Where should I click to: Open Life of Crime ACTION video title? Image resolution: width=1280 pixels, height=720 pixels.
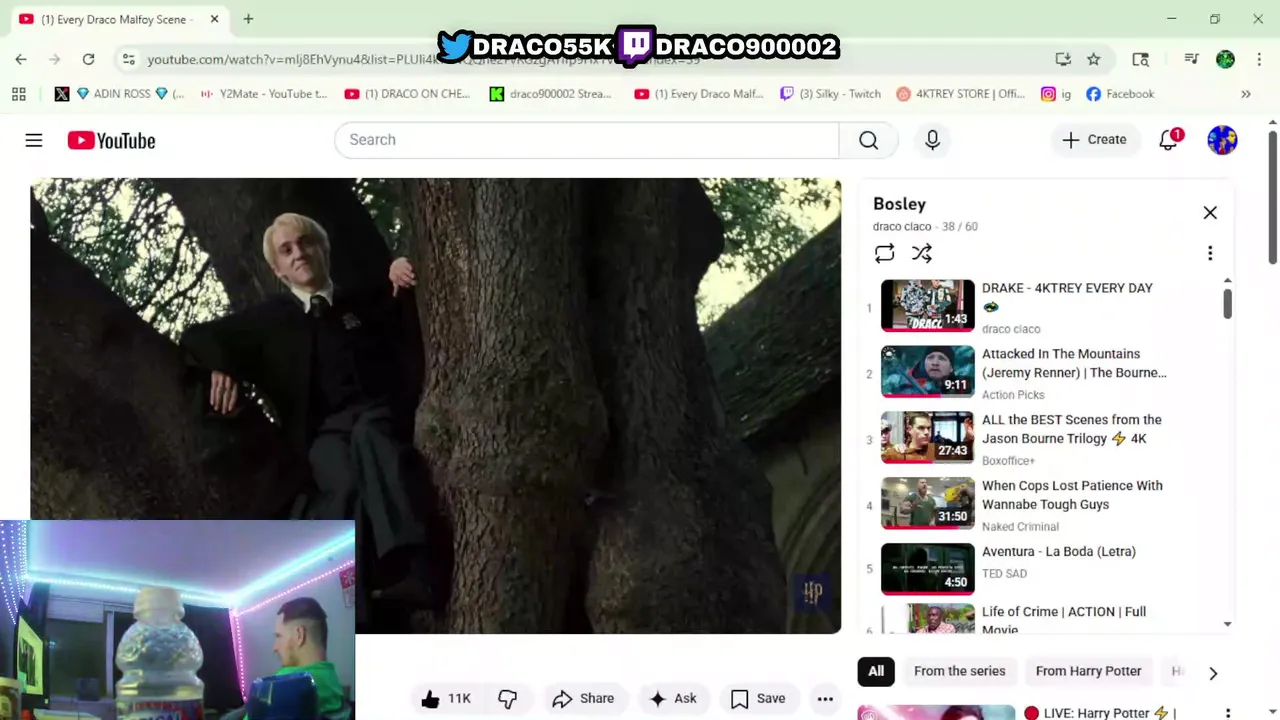point(1063,620)
